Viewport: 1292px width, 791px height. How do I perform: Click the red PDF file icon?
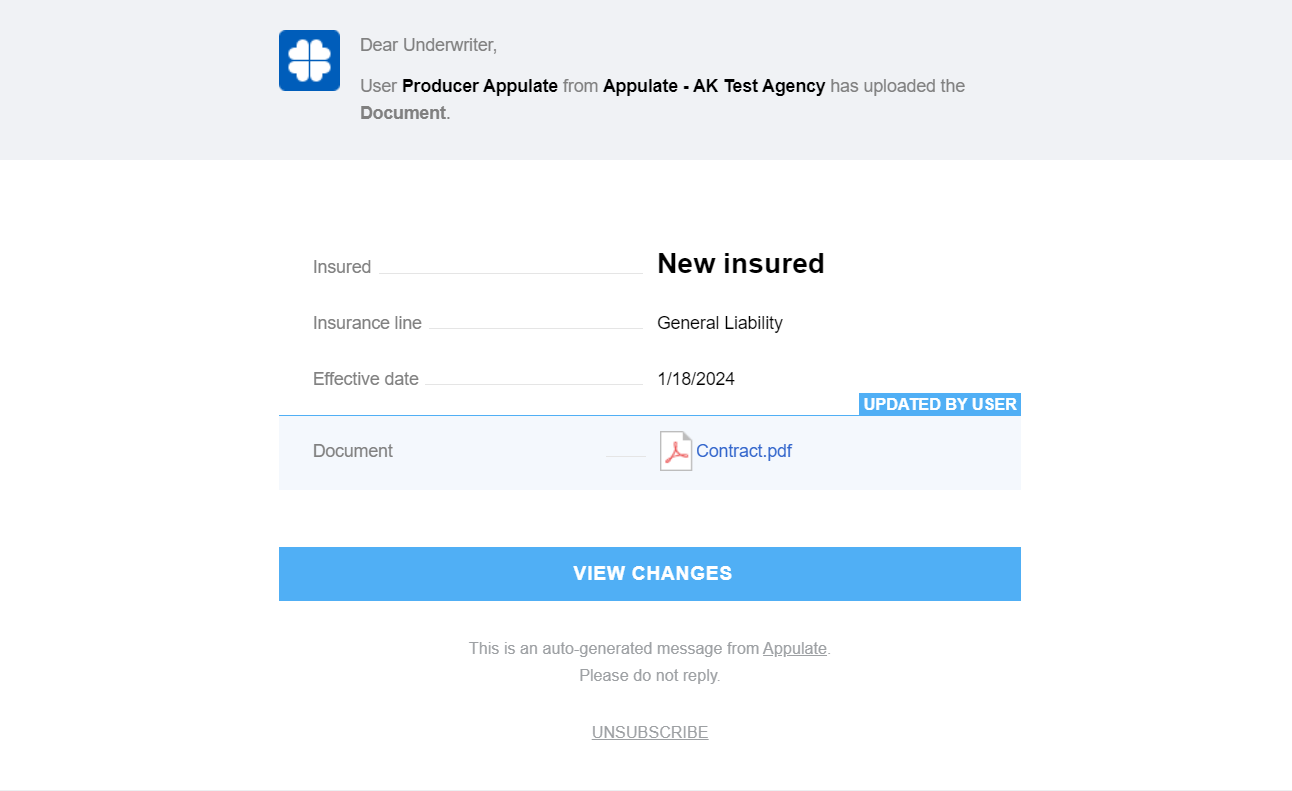pyautogui.click(x=676, y=451)
